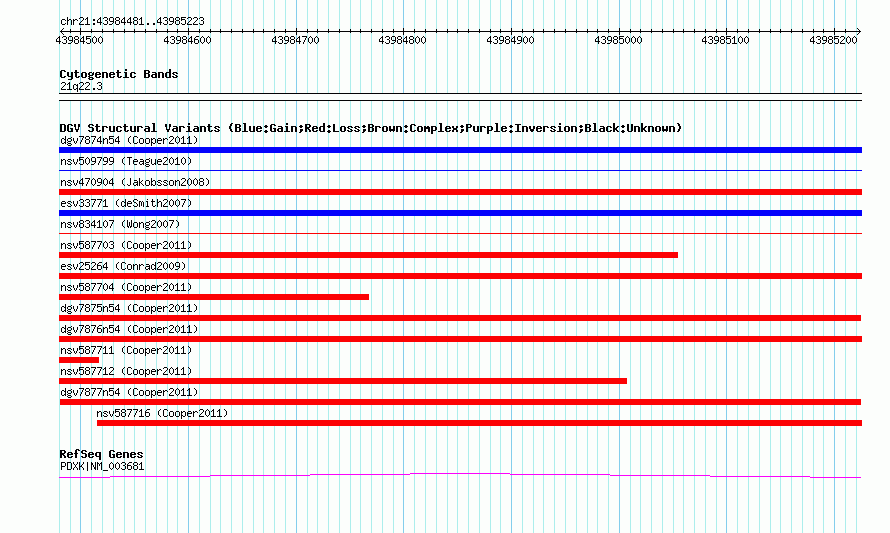Click ruler position 43984600
The width and height of the screenshot is (890, 533).
pyautogui.click(x=187, y=40)
